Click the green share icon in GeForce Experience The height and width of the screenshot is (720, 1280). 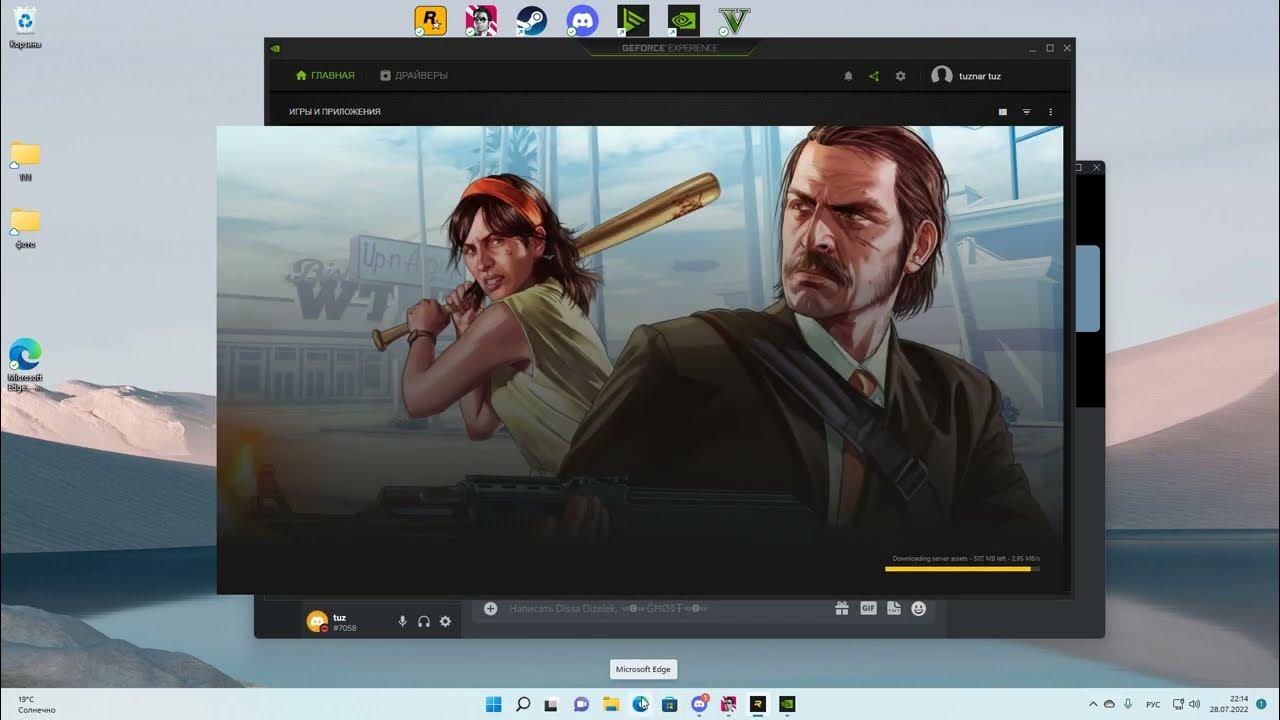coord(874,76)
